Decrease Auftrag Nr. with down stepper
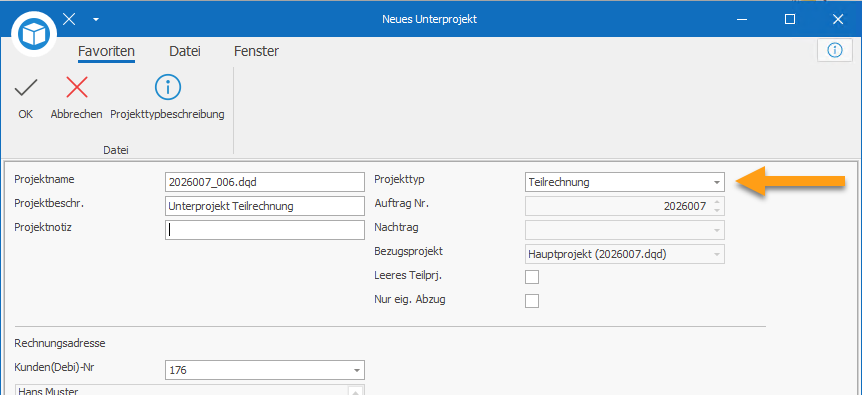The width and height of the screenshot is (862, 395). (717, 210)
